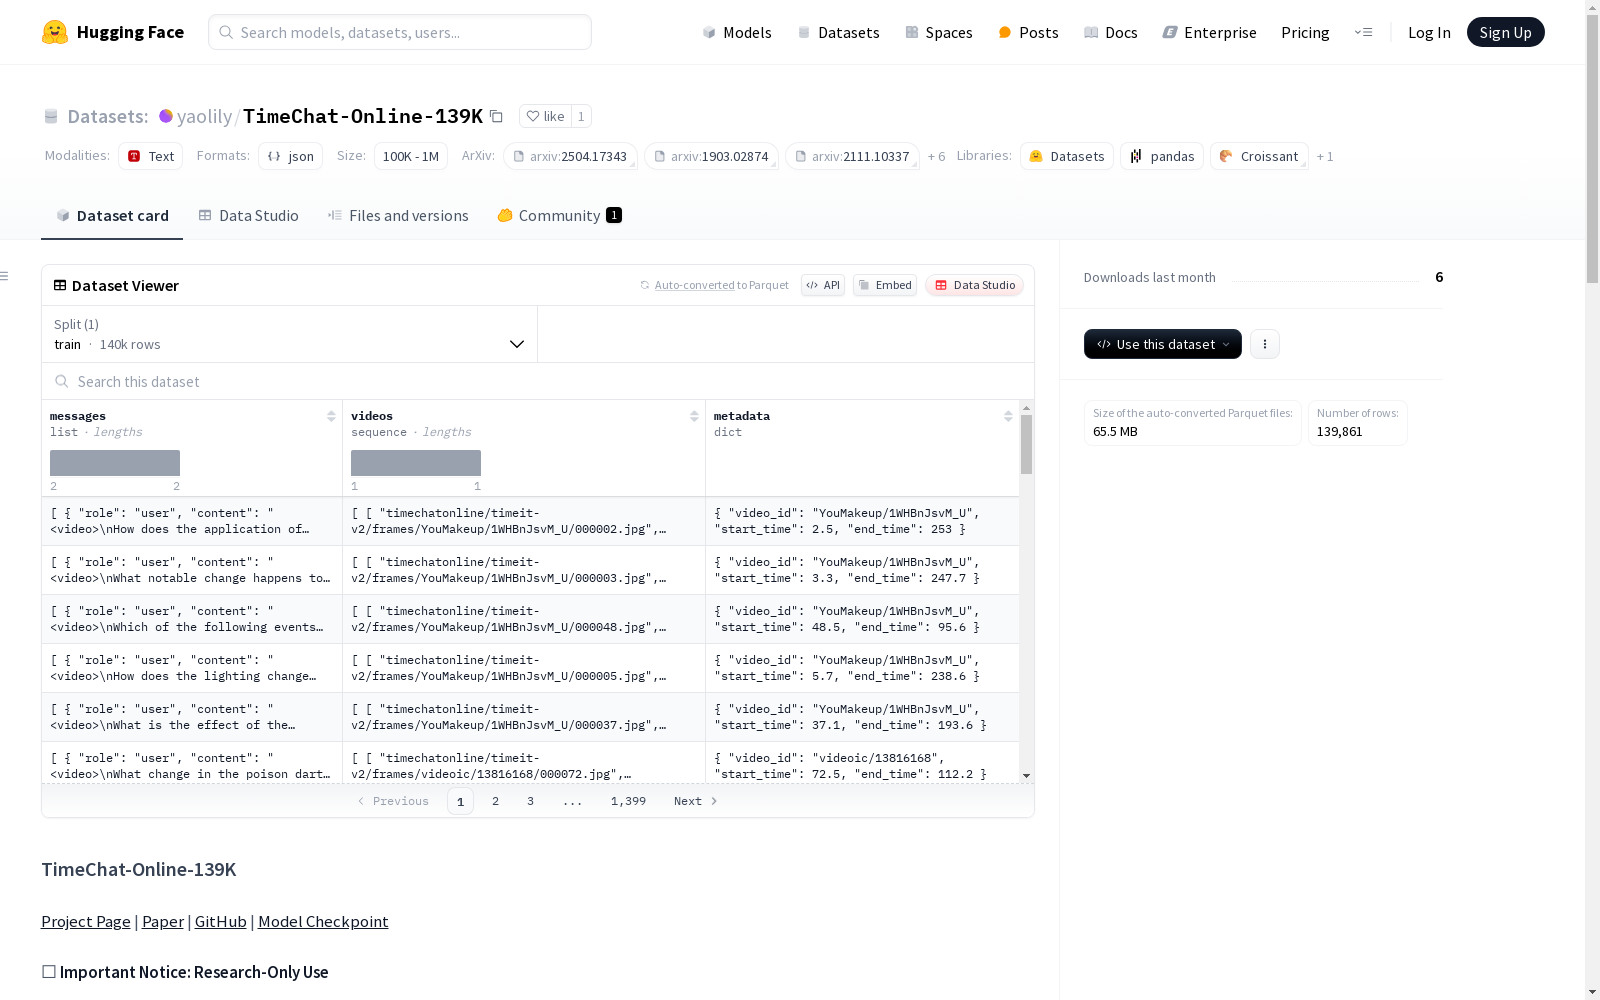The image size is (1600, 1000).
Task: Select row with start_time 48.5
Action: [x=530, y=619]
